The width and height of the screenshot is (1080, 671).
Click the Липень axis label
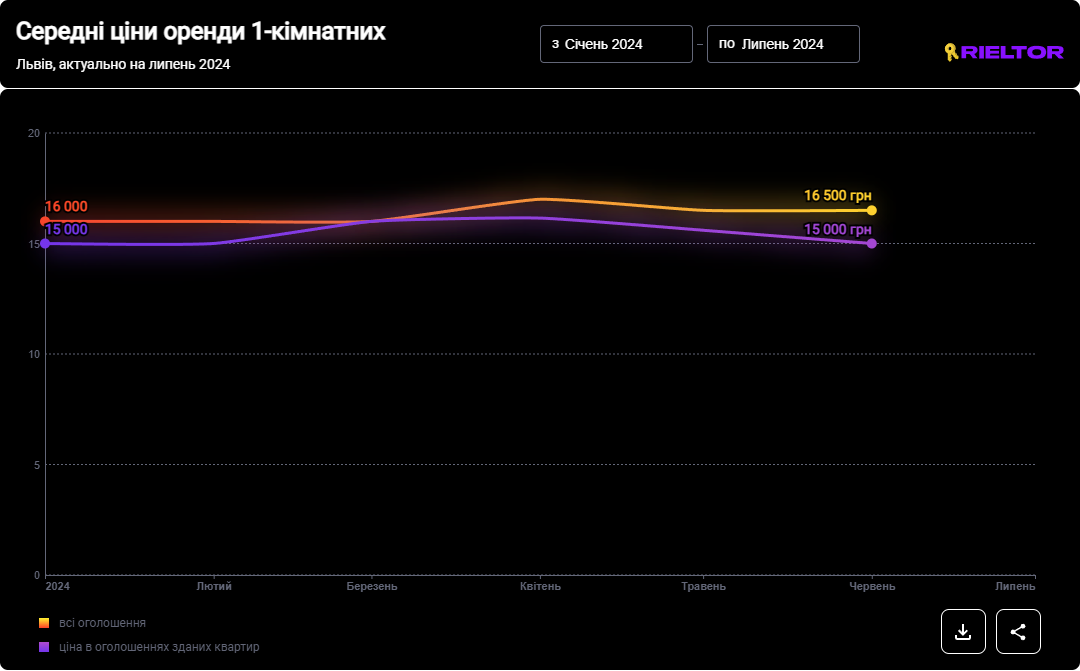(1014, 586)
